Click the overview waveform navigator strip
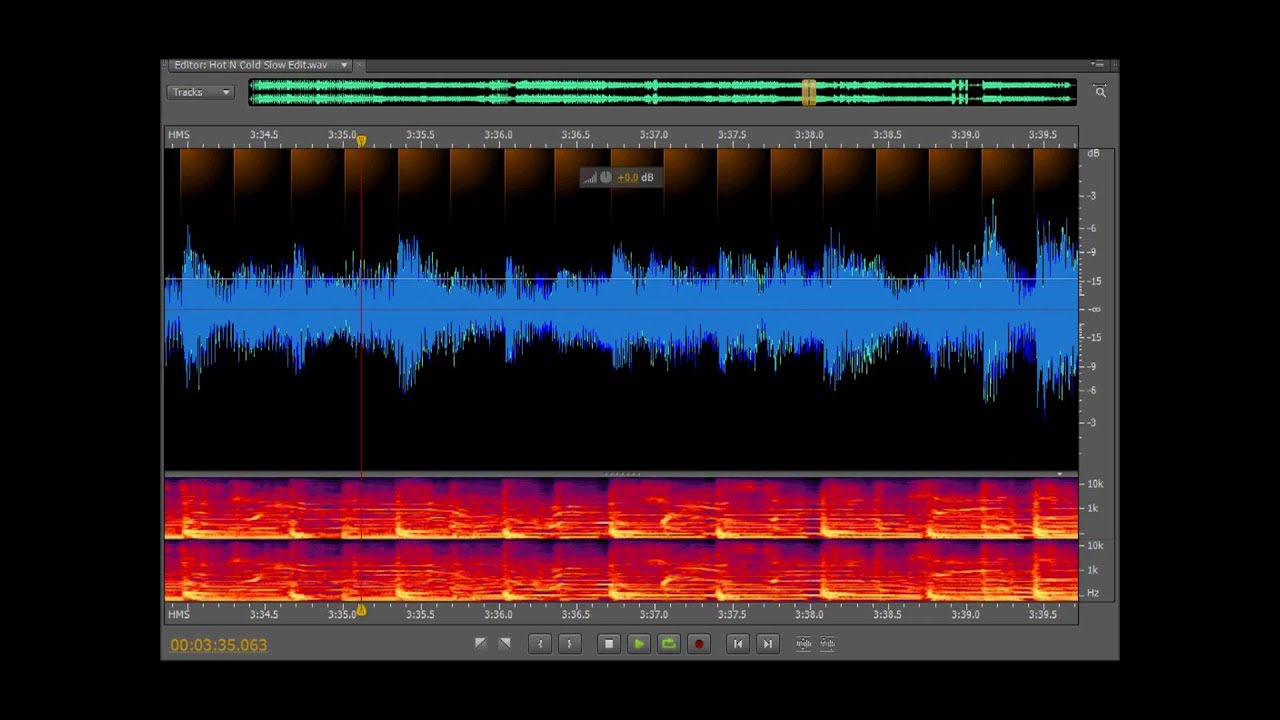This screenshot has height=720, width=1280. tap(662, 93)
